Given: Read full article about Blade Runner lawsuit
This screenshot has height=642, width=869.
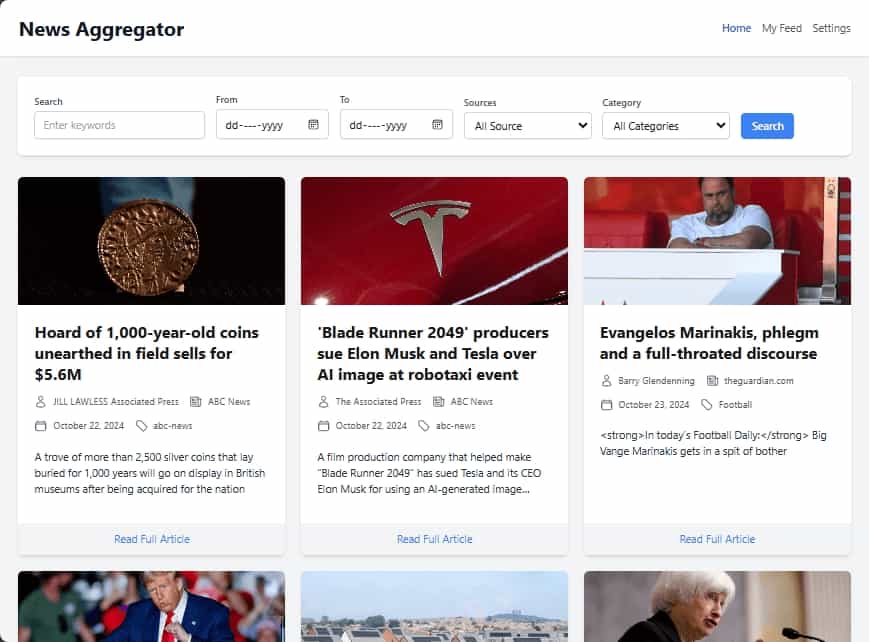Looking at the screenshot, I should 434,539.
